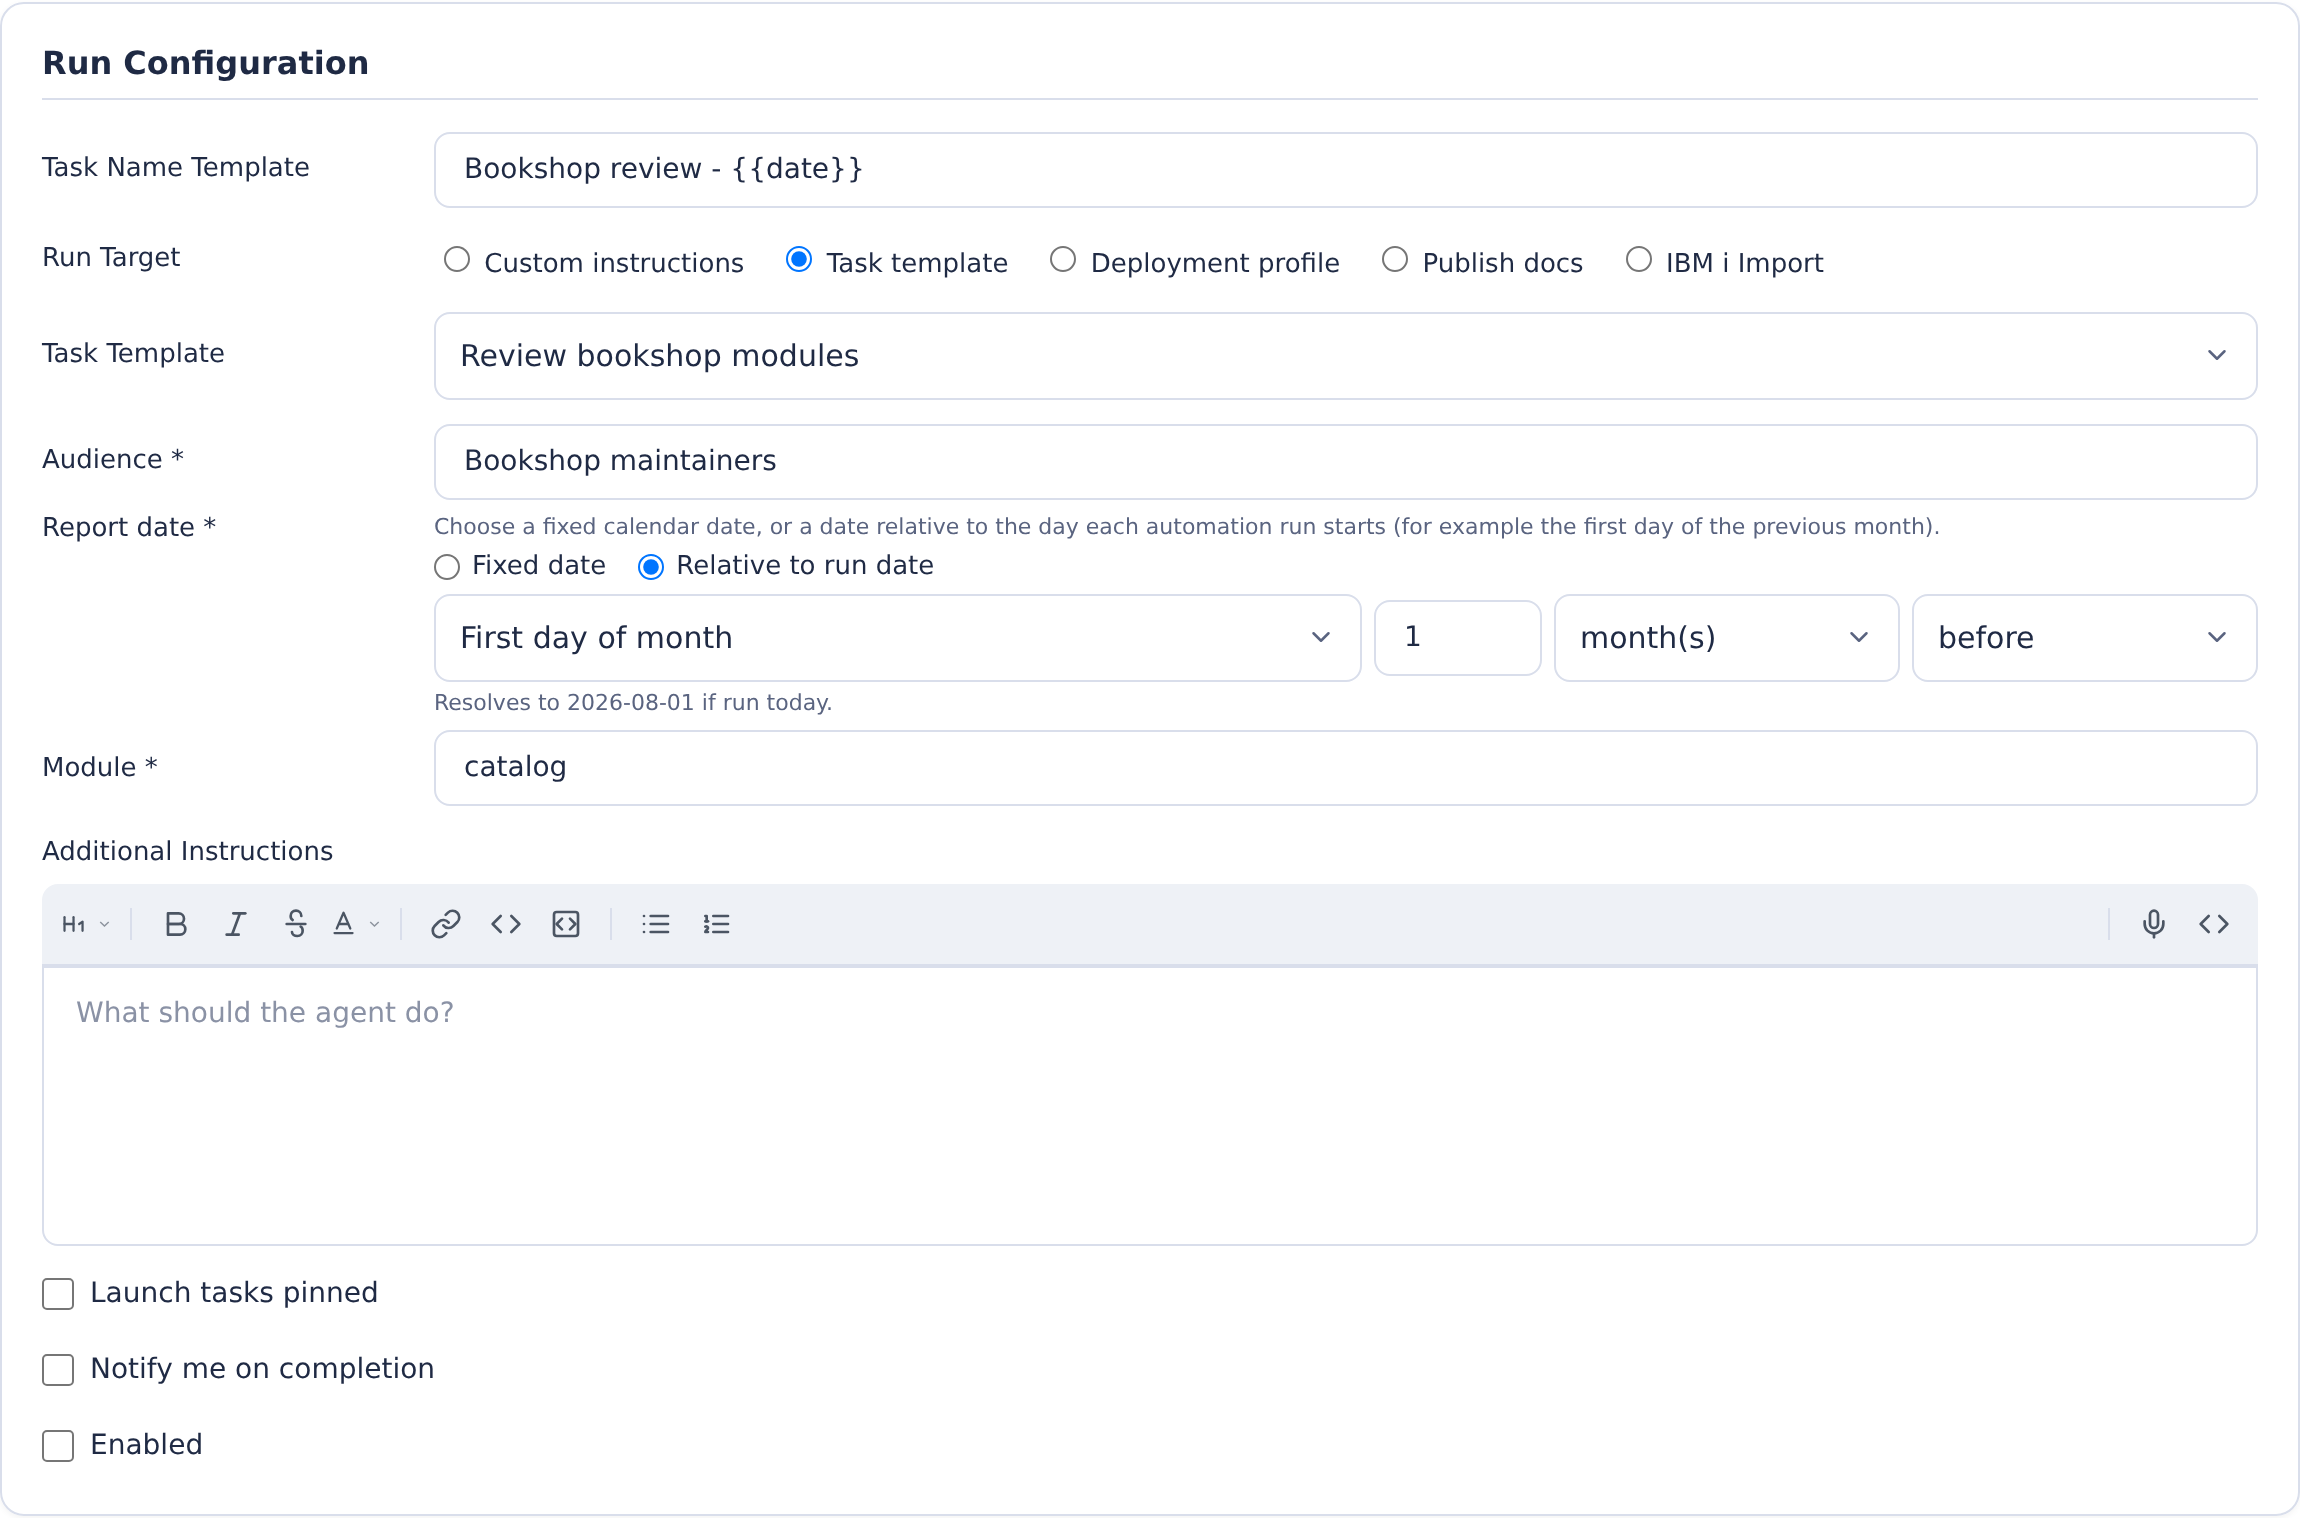This screenshot has width=2300, height=1518.
Task: Click the text 'Resolves to 2026-08-01 if run today.'
Action: click(x=633, y=702)
